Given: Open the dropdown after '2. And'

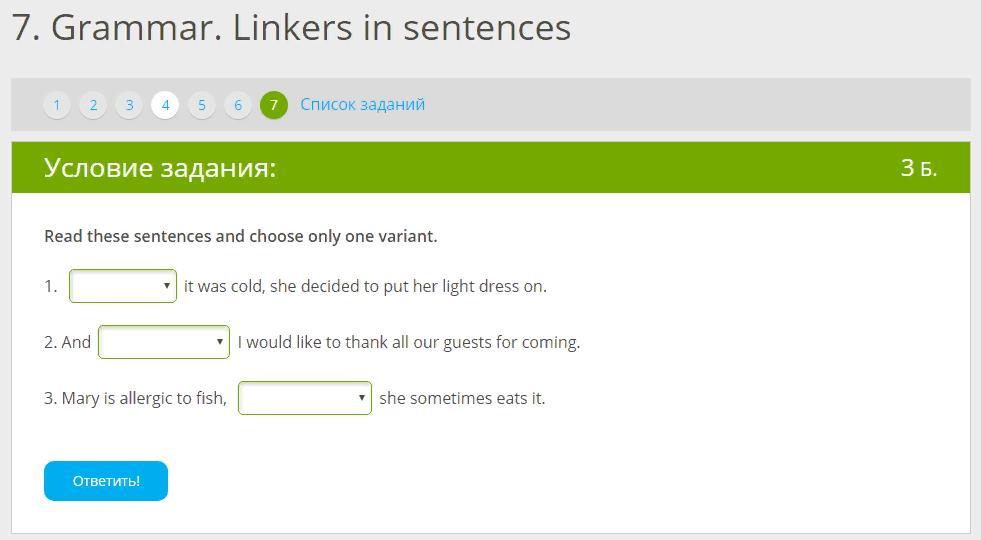Looking at the screenshot, I should (x=164, y=342).
